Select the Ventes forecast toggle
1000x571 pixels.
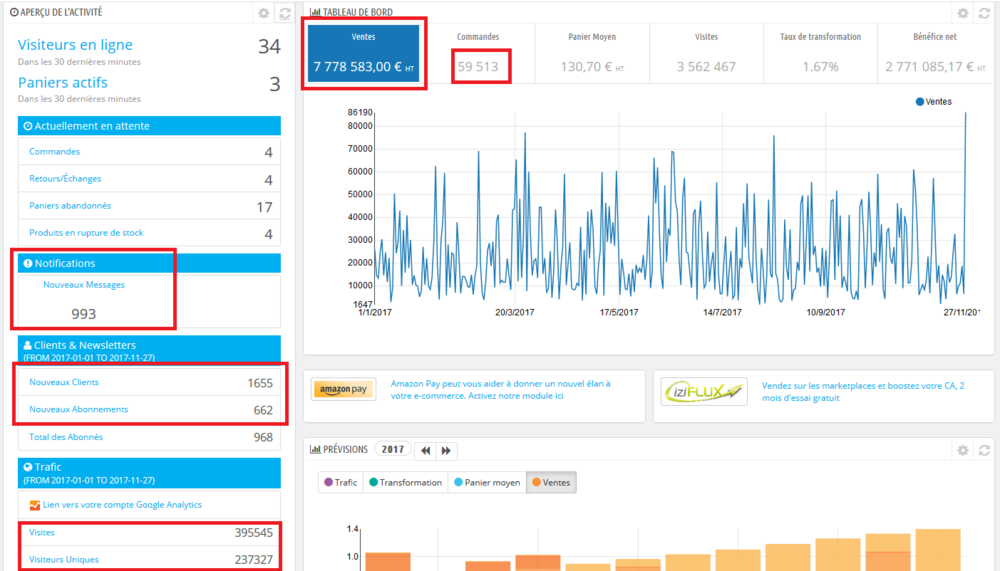(x=552, y=482)
